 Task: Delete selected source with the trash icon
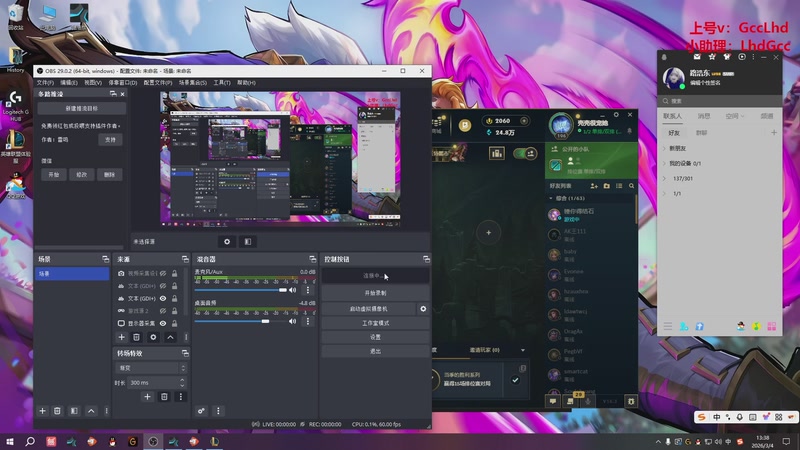(x=136, y=337)
